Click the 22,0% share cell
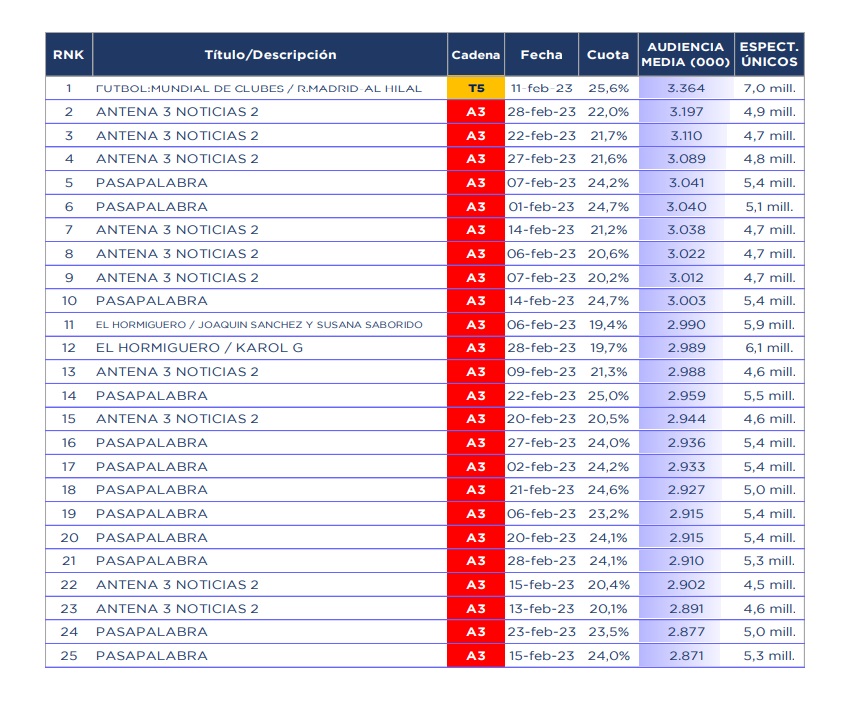The width and height of the screenshot is (861, 724). (x=608, y=112)
